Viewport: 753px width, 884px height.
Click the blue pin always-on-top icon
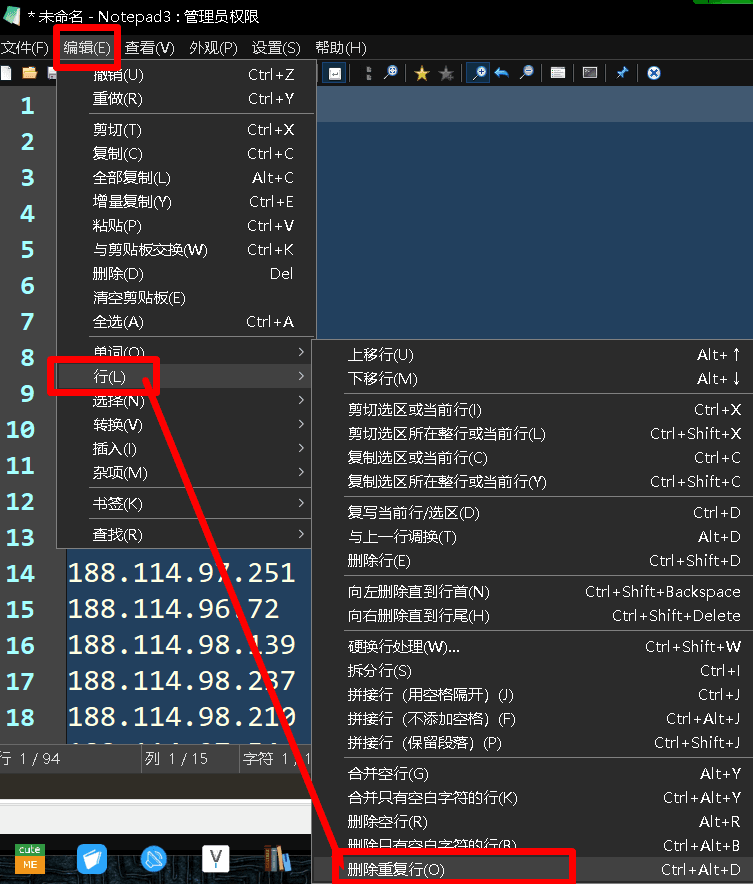click(621, 73)
